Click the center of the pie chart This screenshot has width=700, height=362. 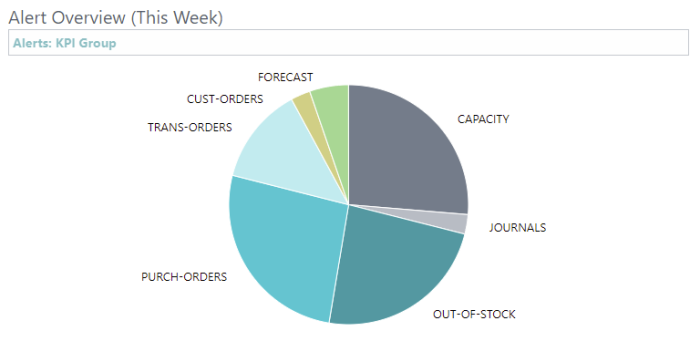[x=349, y=205]
